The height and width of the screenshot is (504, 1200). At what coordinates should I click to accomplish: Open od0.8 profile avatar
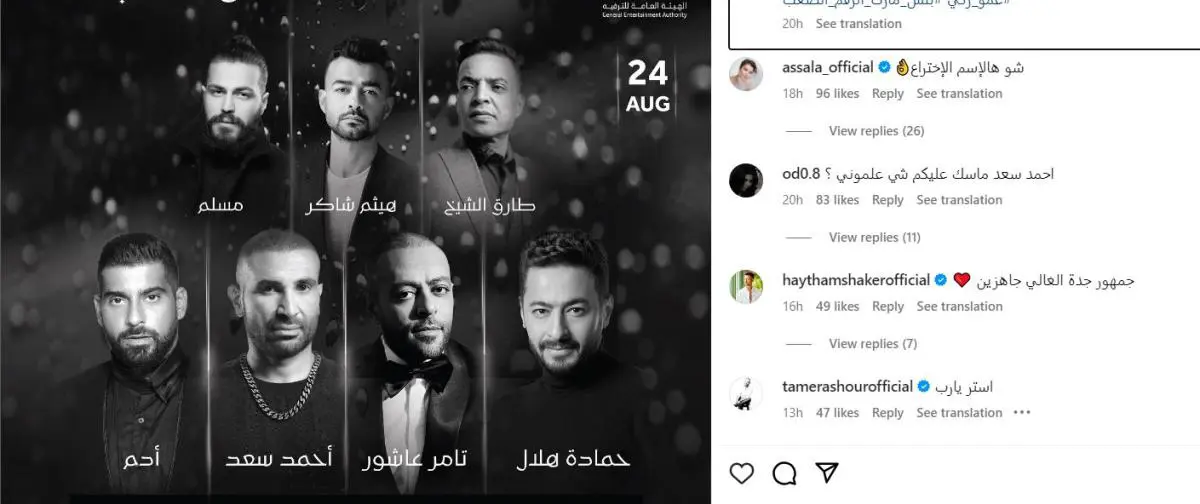(747, 180)
